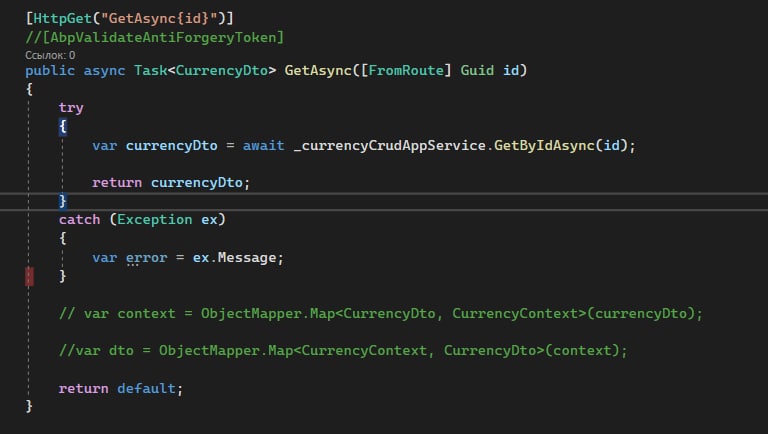Click the highlighted closing brace of the try block

click(x=63, y=201)
